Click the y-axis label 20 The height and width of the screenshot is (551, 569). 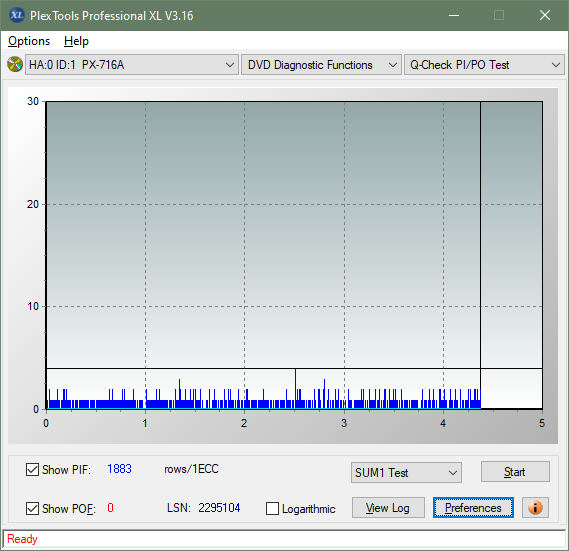coord(33,204)
